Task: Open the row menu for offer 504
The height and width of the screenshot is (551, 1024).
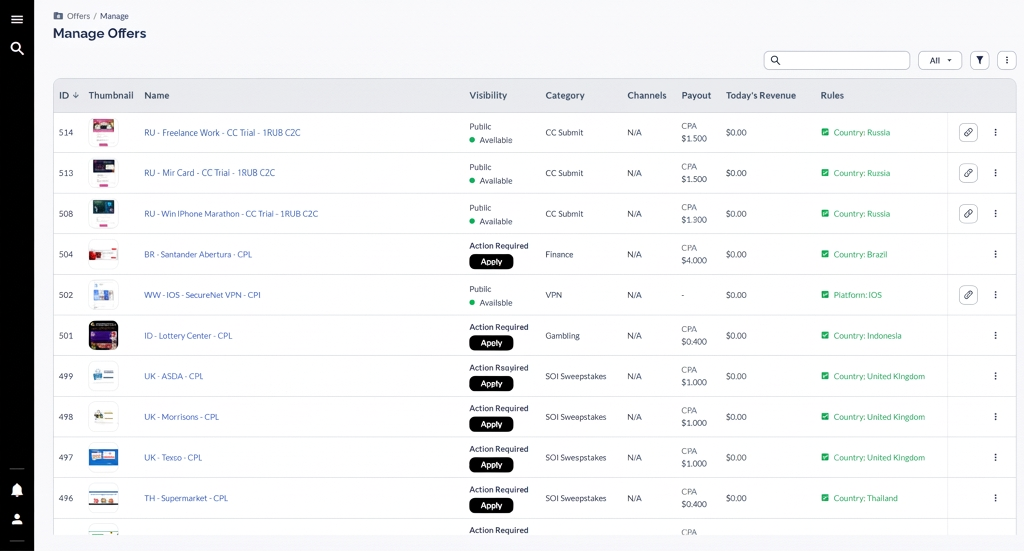Action: coord(995,254)
